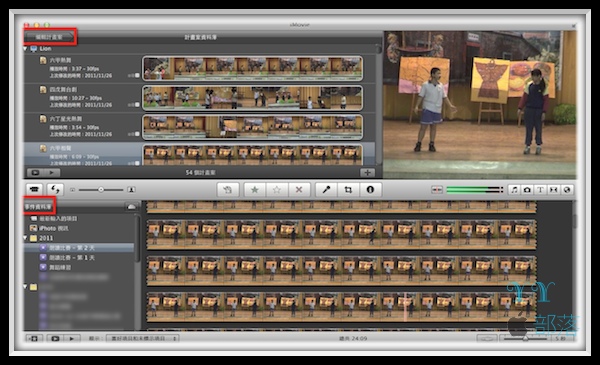
Task: Open the transitions browser
Action: coord(553,190)
